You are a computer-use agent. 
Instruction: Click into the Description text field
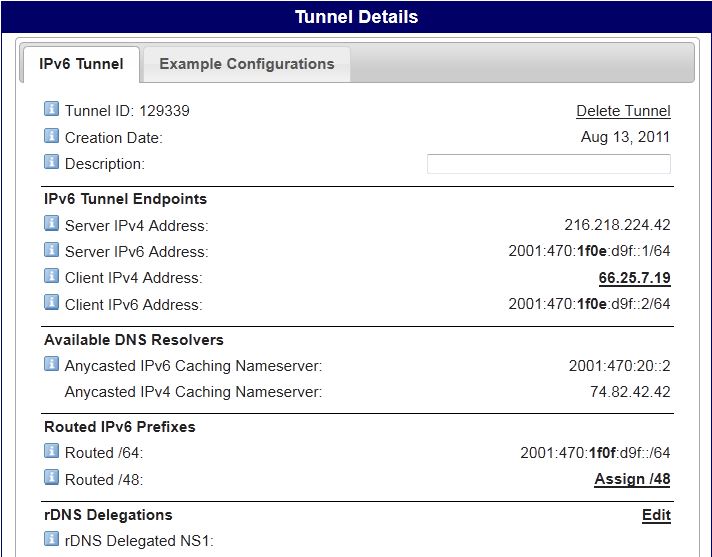[548, 164]
